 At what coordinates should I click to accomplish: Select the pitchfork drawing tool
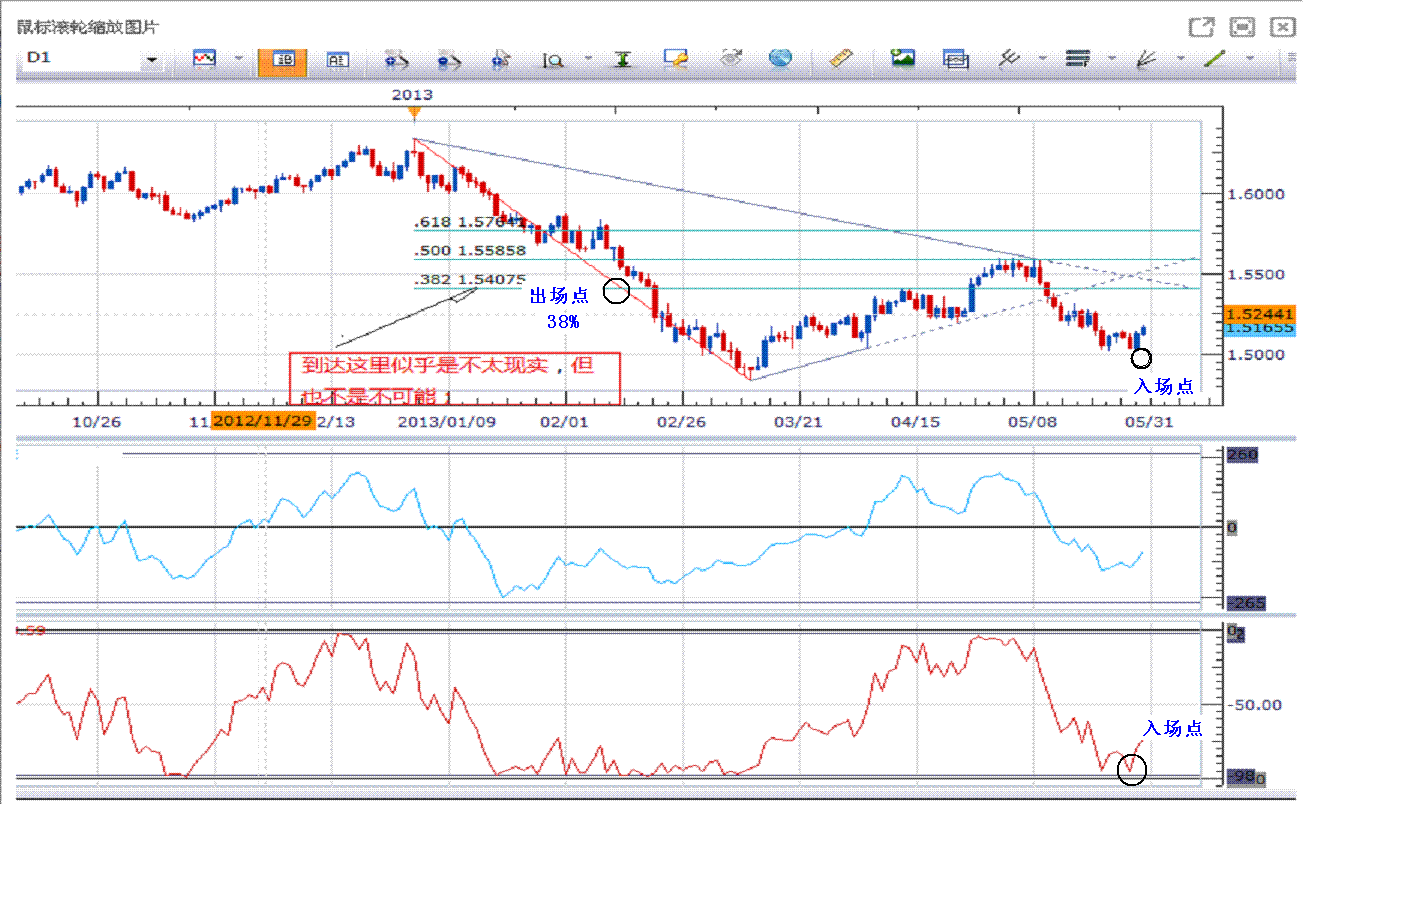(x=1009, y=59)
